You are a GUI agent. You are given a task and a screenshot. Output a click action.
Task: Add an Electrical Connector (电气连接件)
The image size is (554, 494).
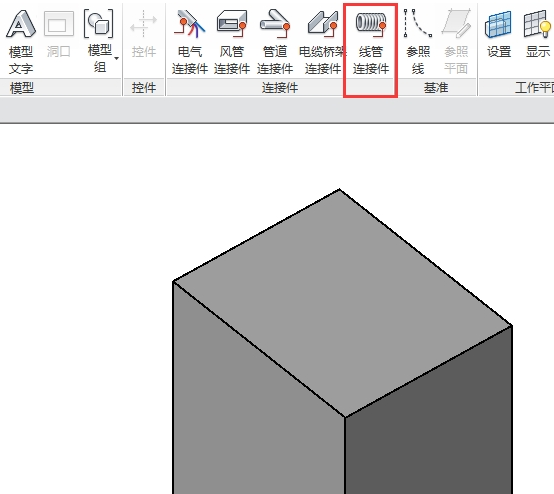pos(190,42)
